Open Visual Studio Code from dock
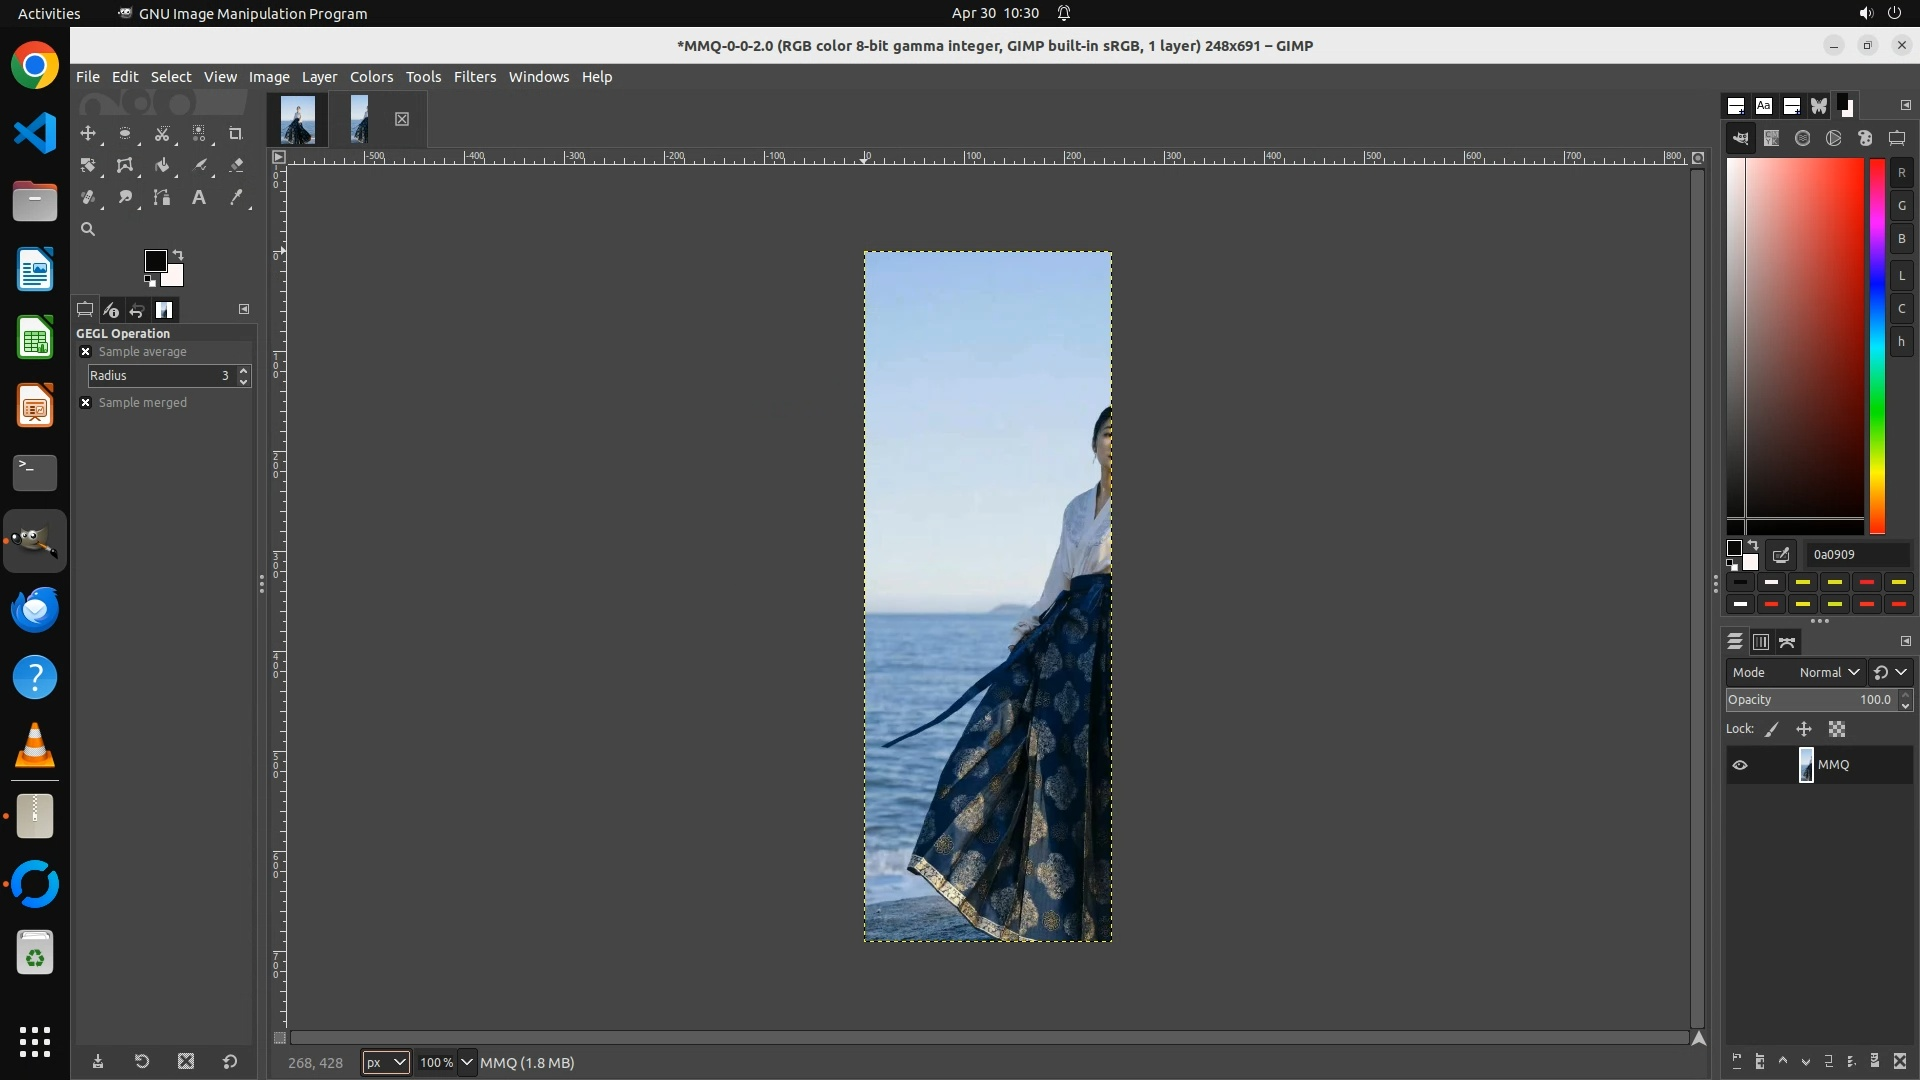The width and height of the screenshot is (1920, 1080). tap(35, 133)
